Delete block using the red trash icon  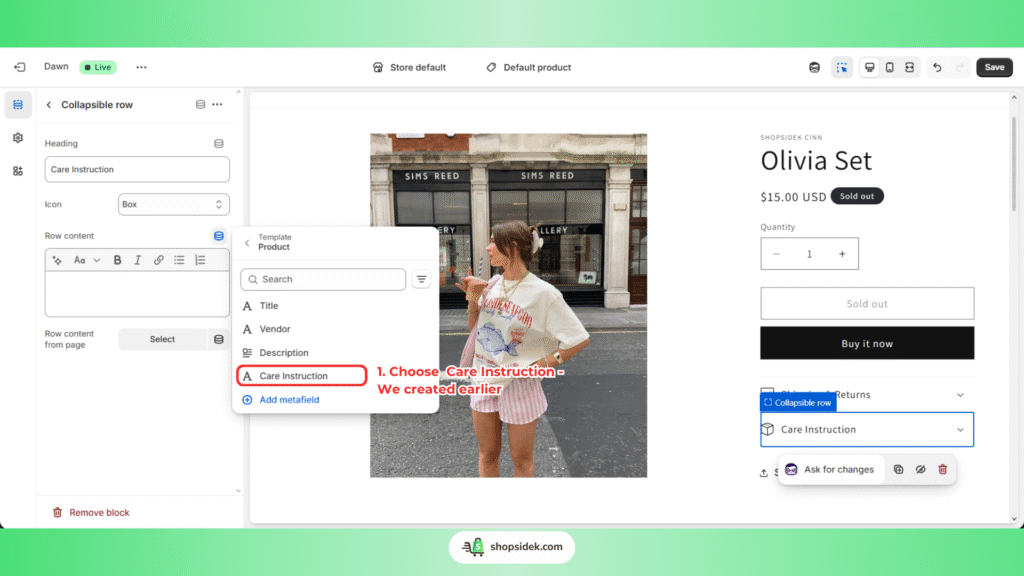click(942, 469)
